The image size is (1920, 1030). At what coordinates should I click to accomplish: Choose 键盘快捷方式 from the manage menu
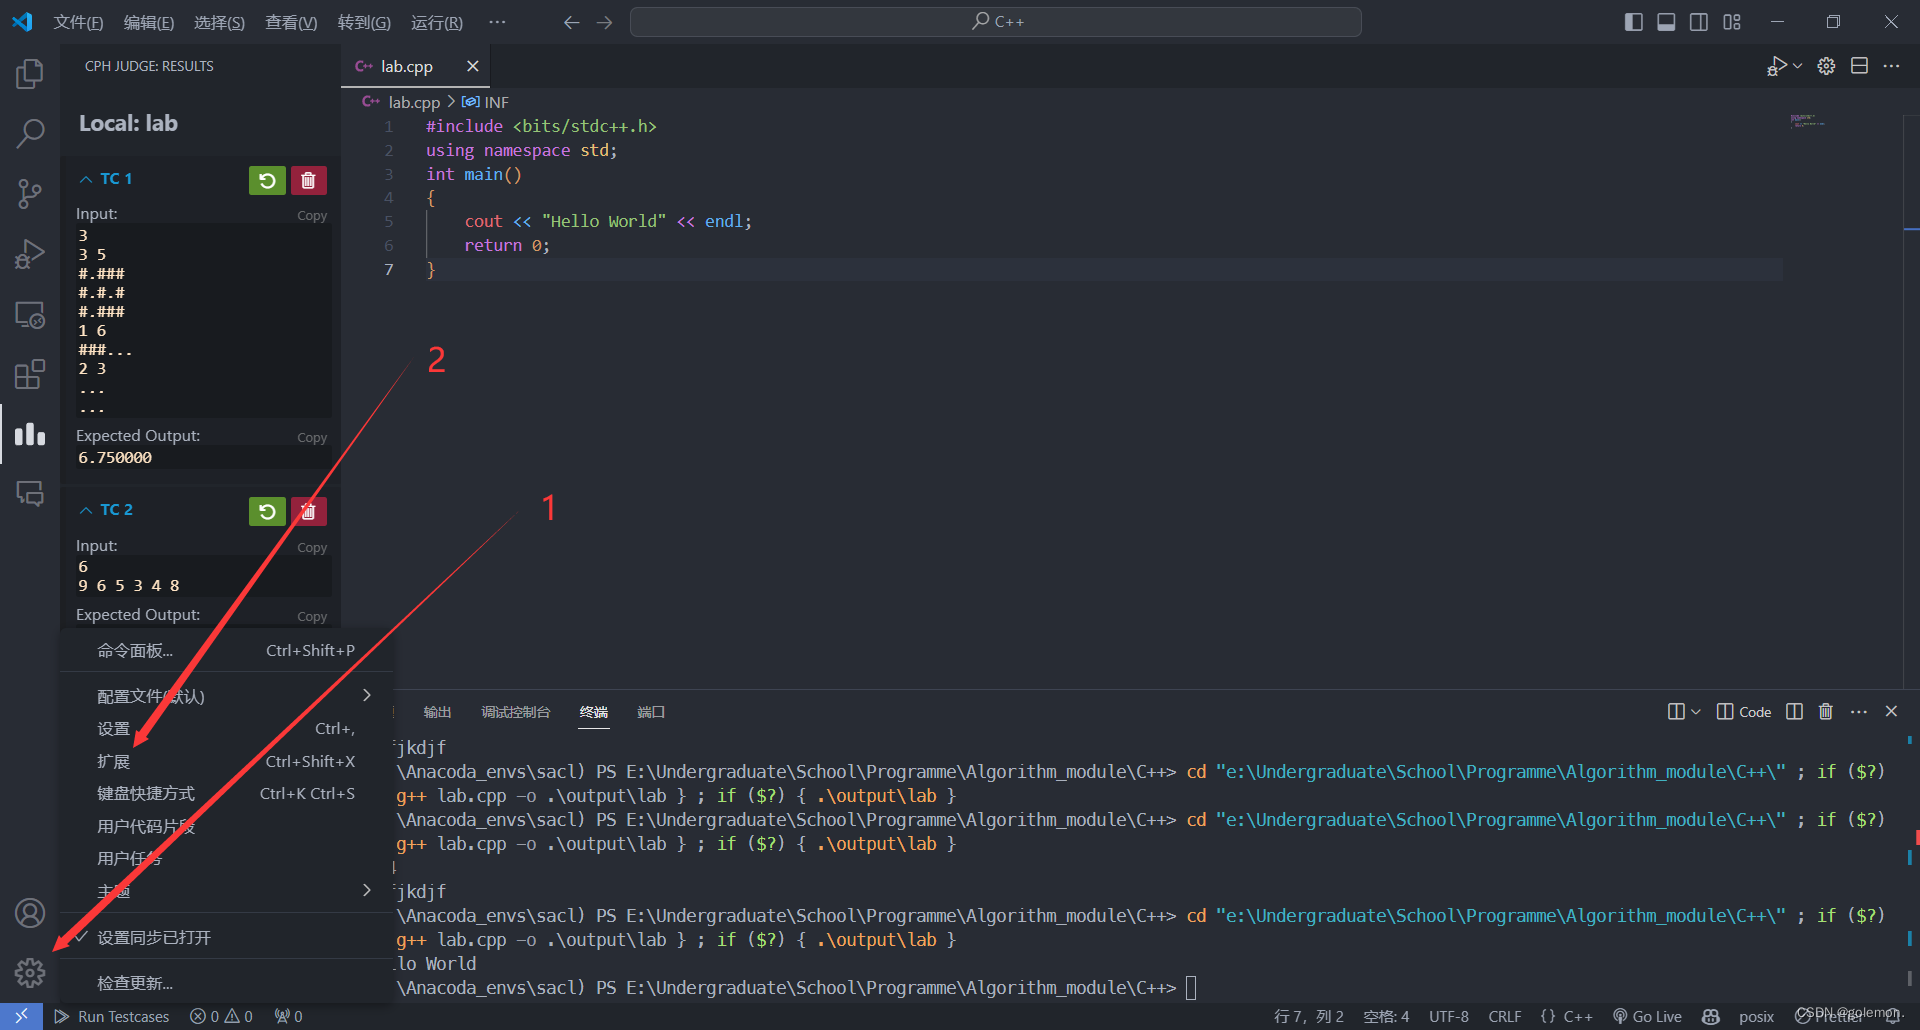(x=226, y=793)
